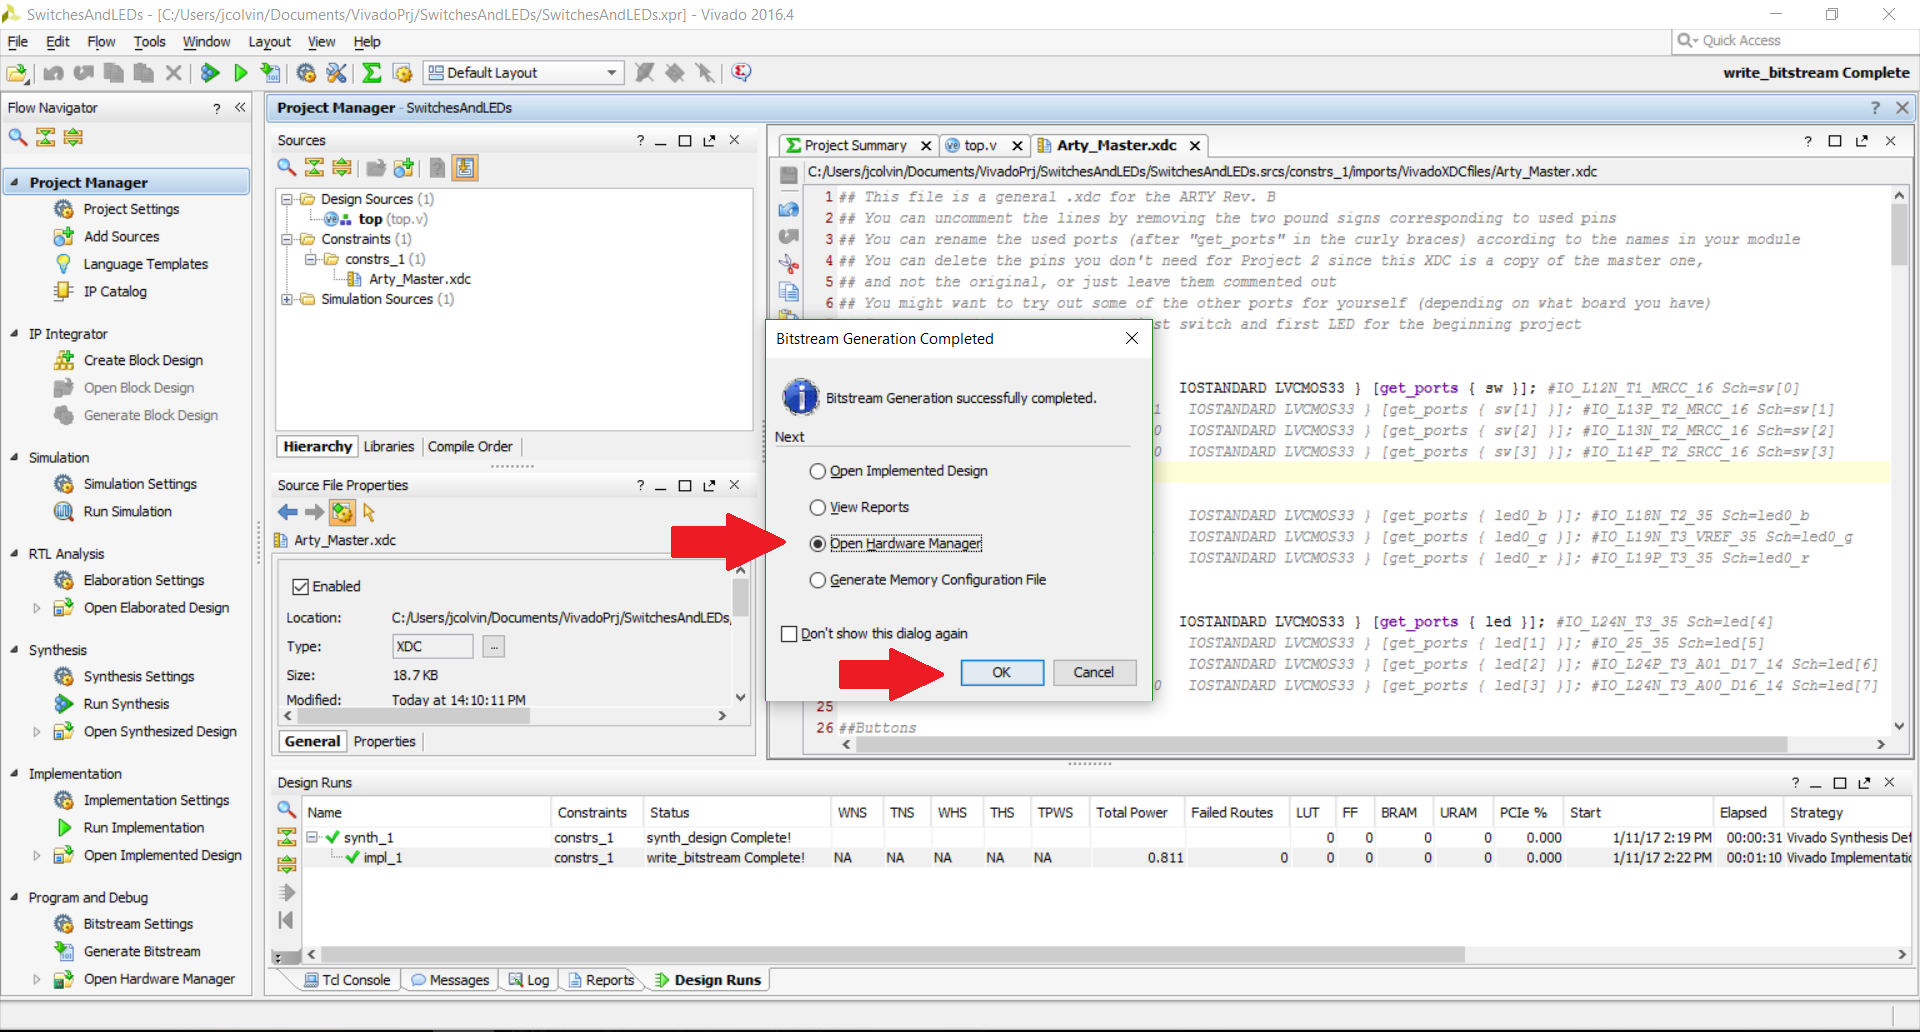
Task: Open Project Settings gear in toolbar
Action: (306, 72)
